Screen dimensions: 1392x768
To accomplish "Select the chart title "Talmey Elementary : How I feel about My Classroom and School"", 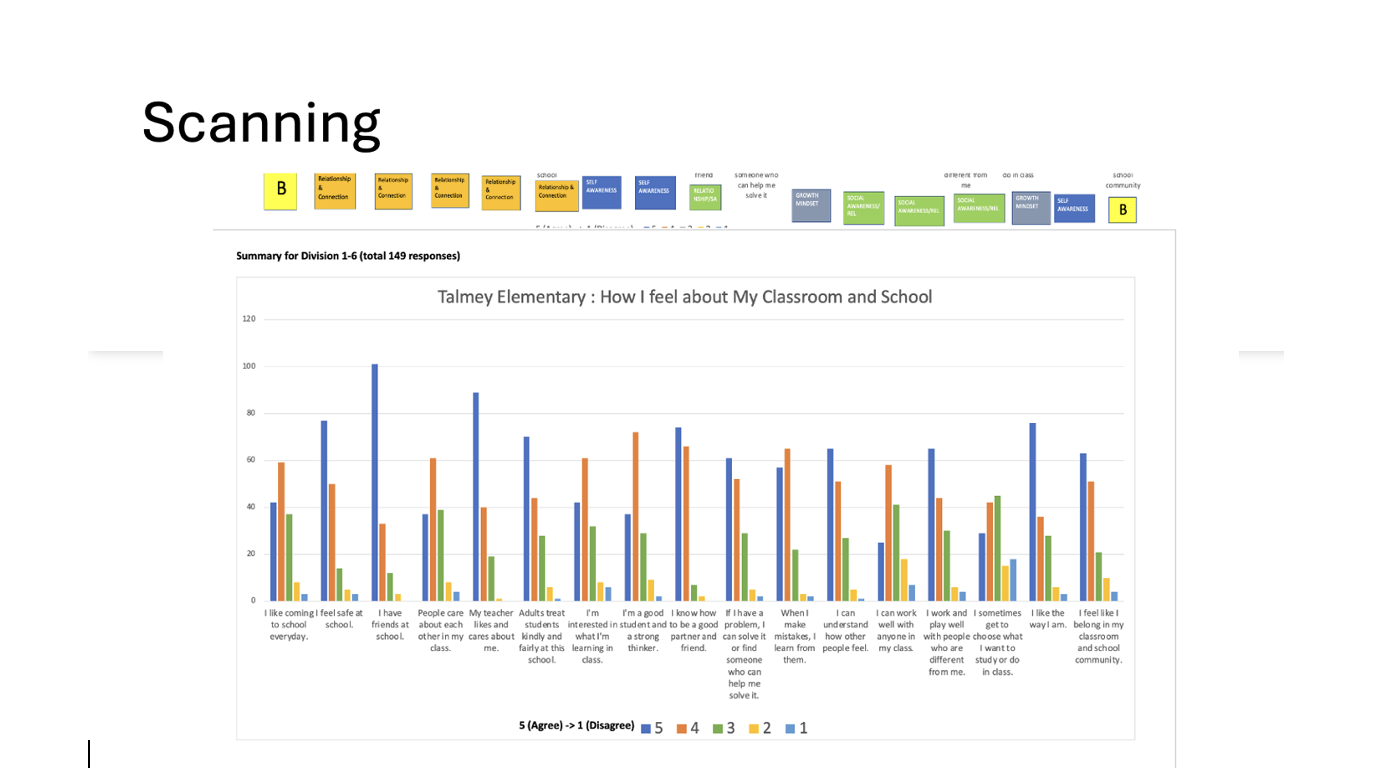I will (x=685, y=297).
